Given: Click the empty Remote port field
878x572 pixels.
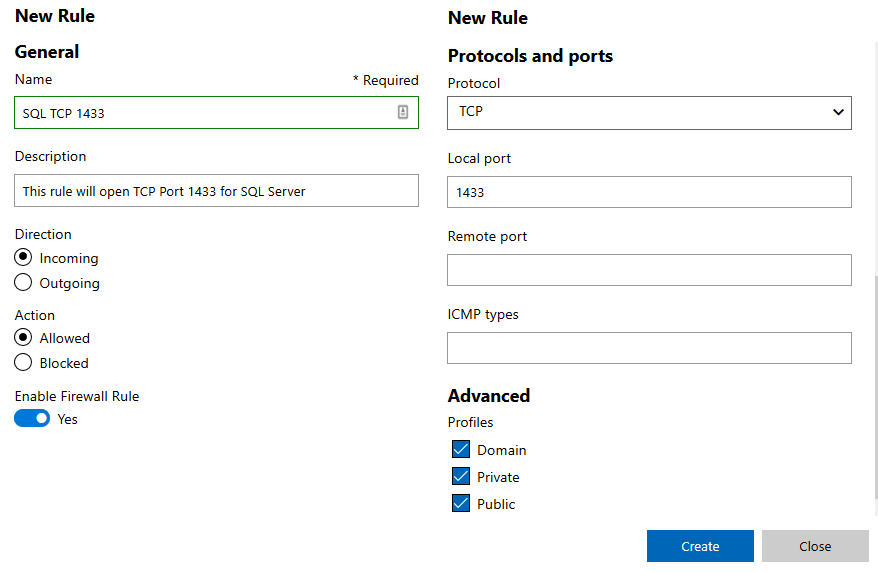Looking at the screenshot, I should tap(649, 270).
